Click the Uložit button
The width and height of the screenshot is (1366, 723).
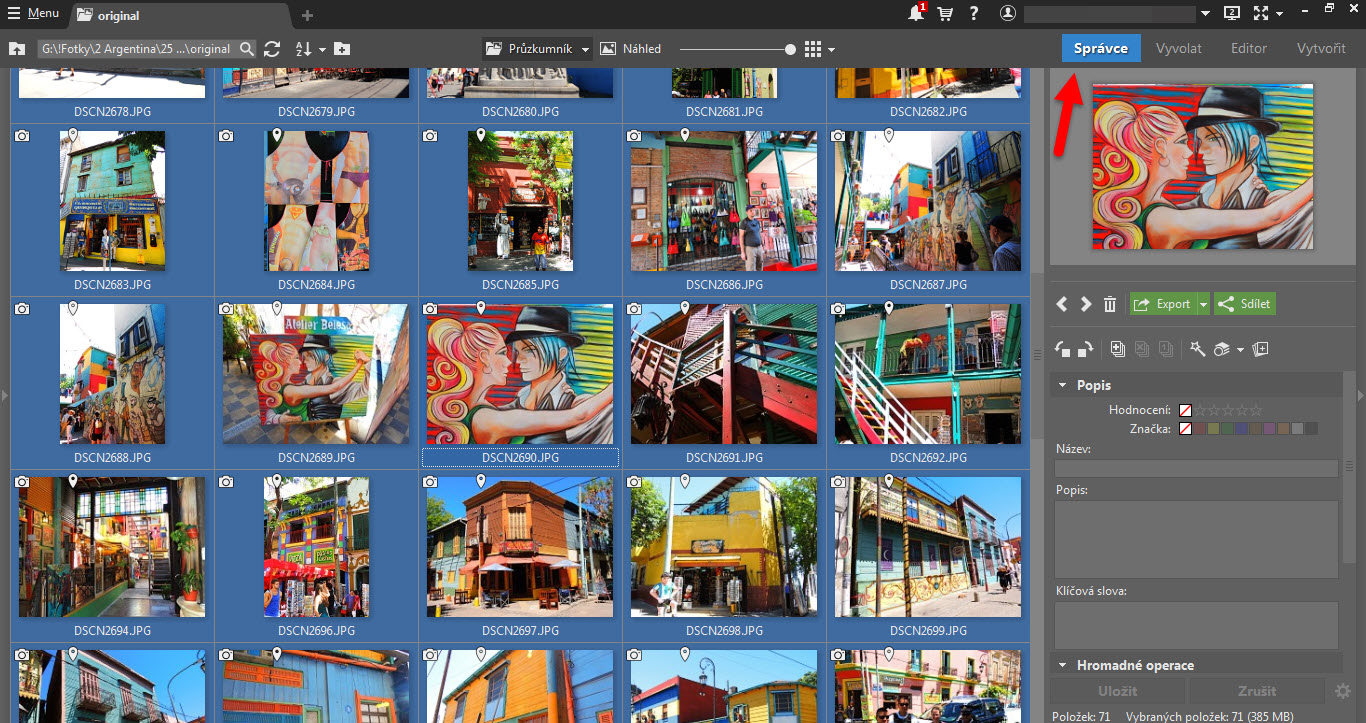[1117, 690]
